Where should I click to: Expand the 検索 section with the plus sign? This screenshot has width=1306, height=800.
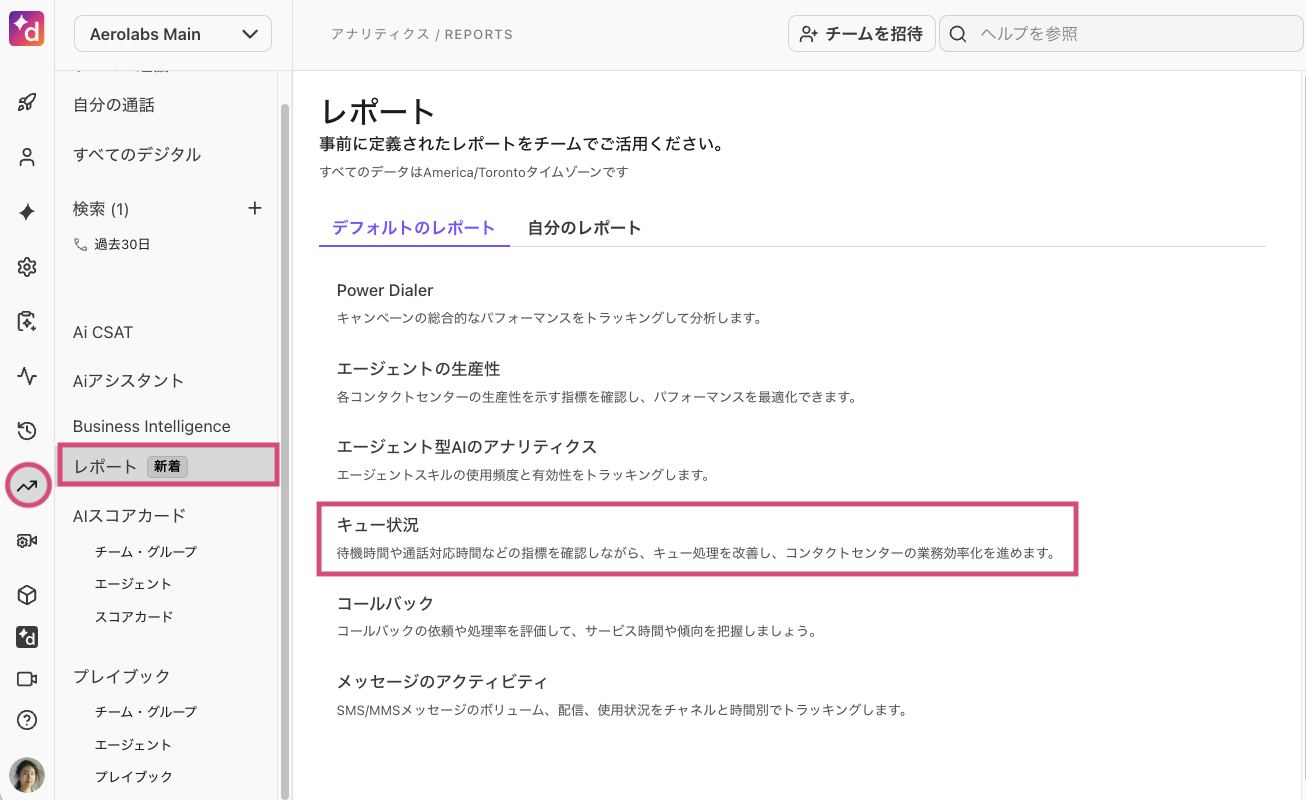pyautogui.click(x=255, y=208)
